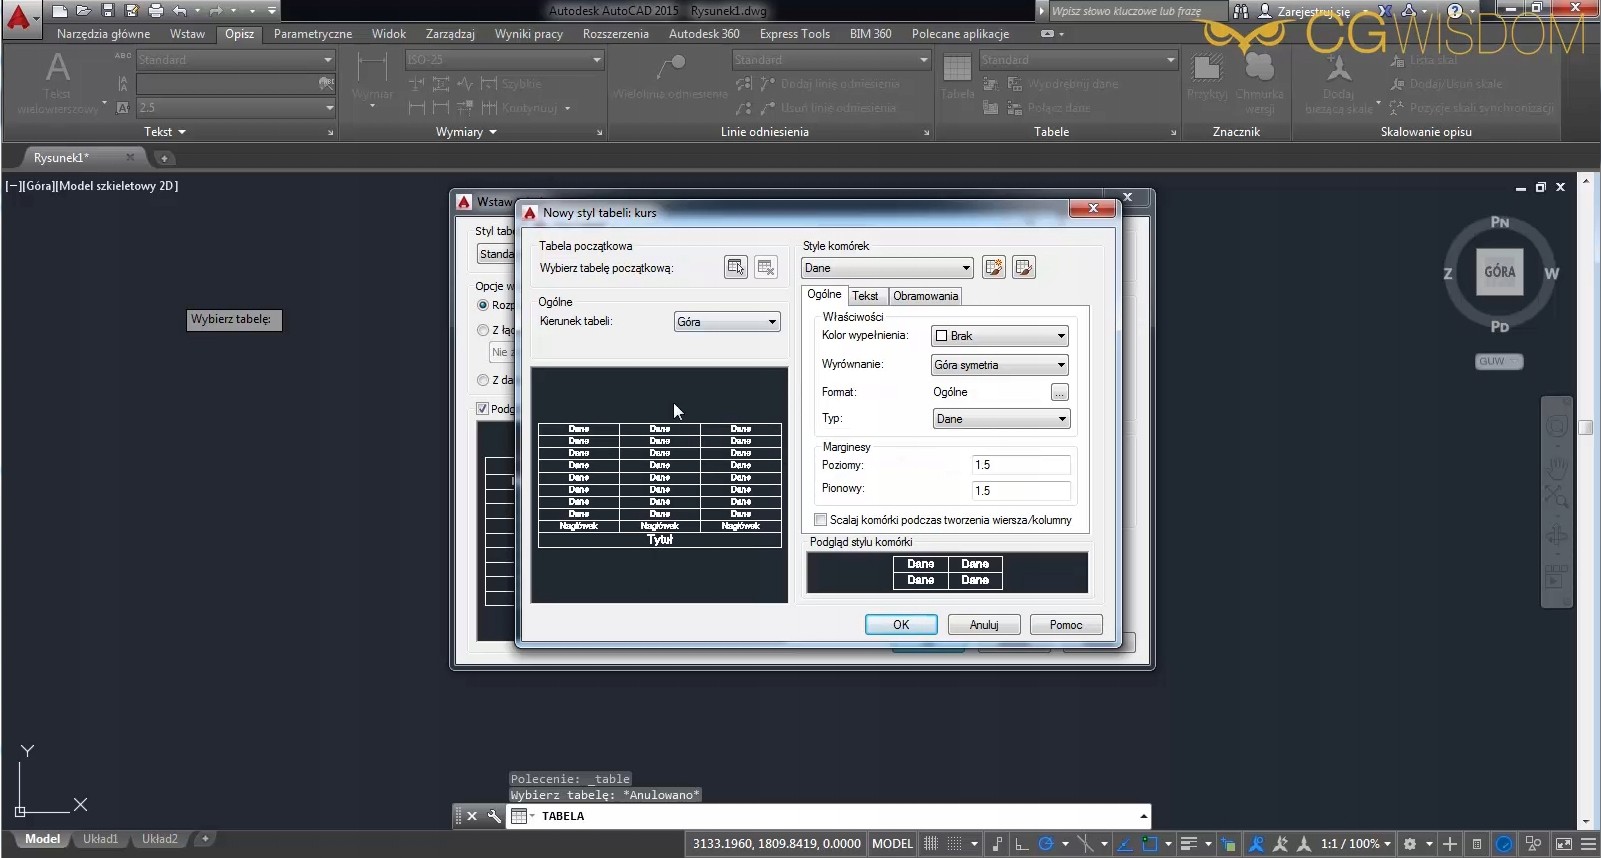The image size is (1601, 858).
Task: Open the manage cell styles icon
Action: pos(1023,267)
